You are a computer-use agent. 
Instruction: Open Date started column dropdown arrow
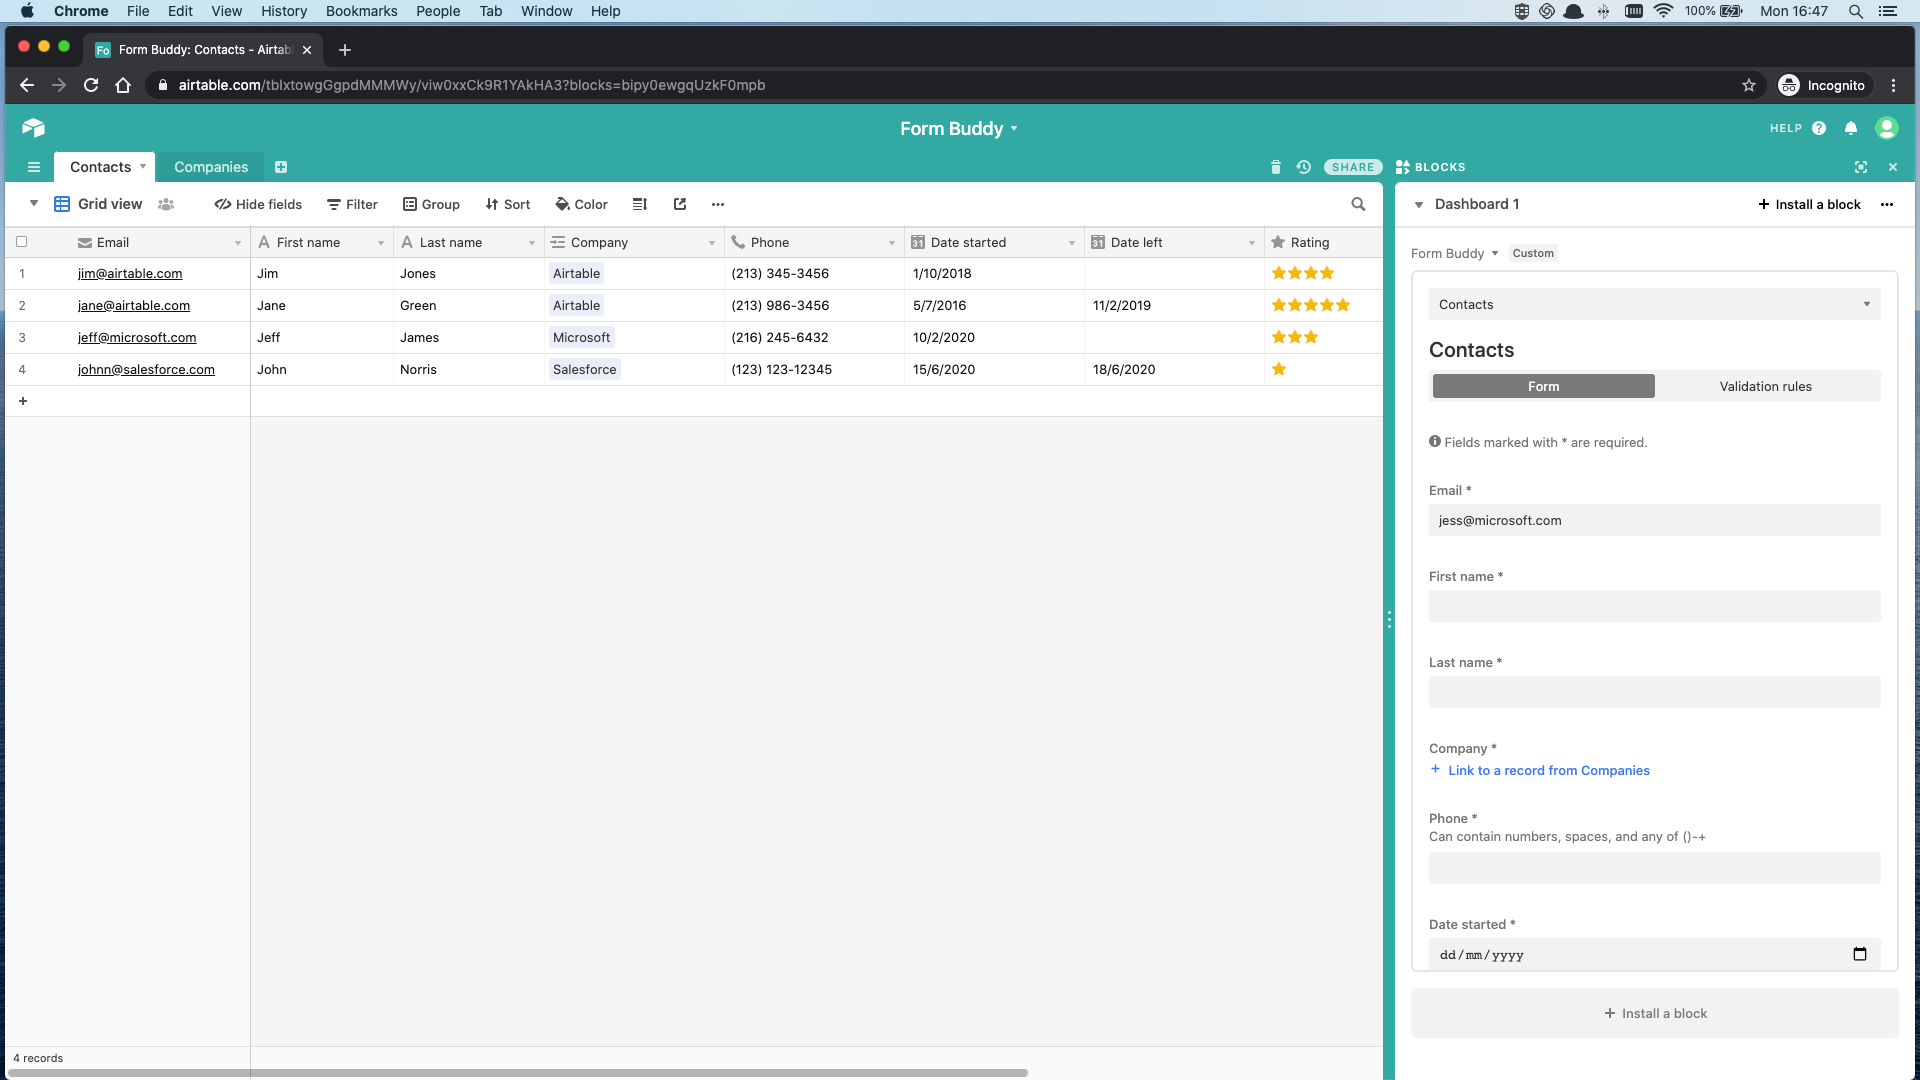(1072, 243)
